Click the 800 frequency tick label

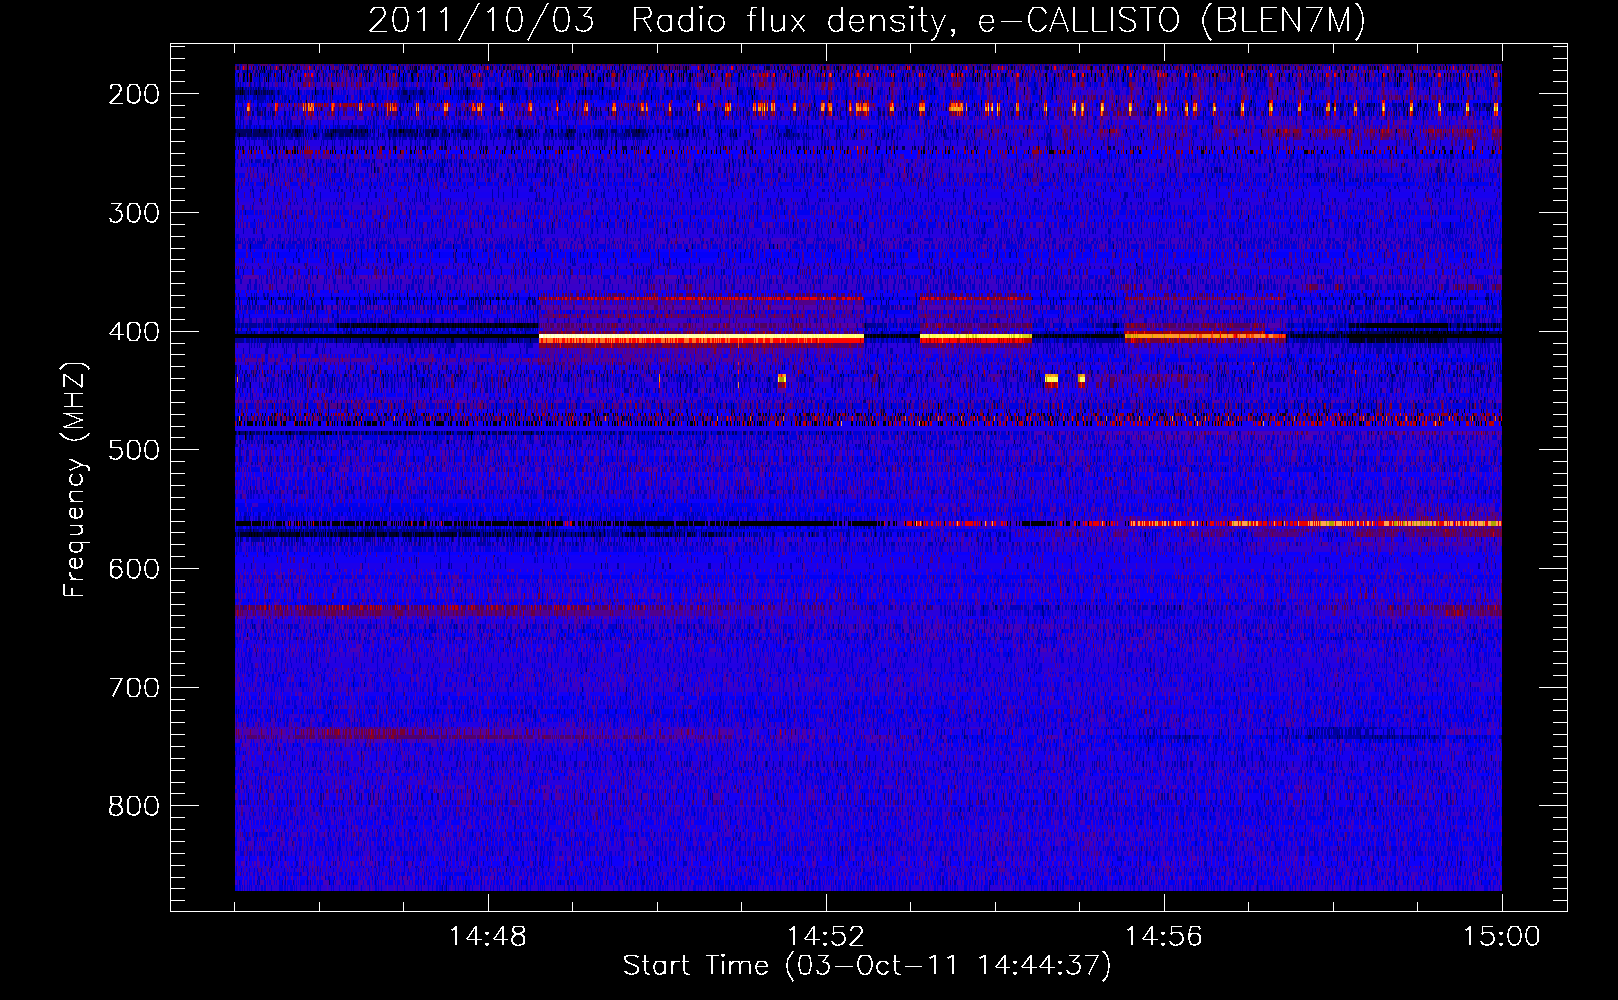[x=134, y=806]
